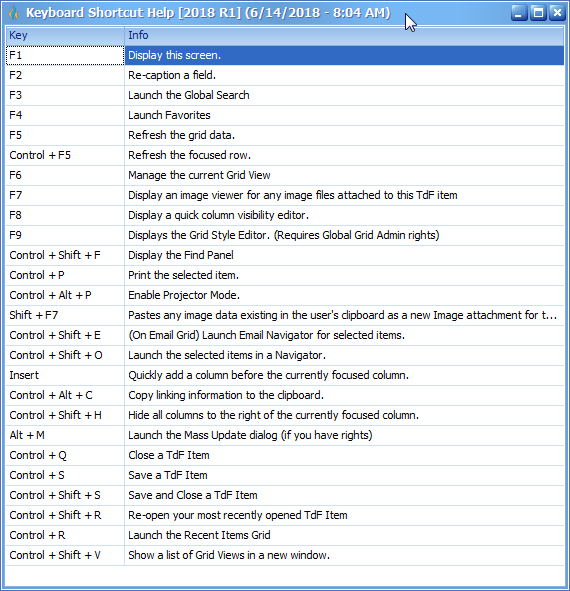This screenshot has width=570, height=591.
Task: Select the Insert key row
Action: pyautogui.click(x=285, y=375)
